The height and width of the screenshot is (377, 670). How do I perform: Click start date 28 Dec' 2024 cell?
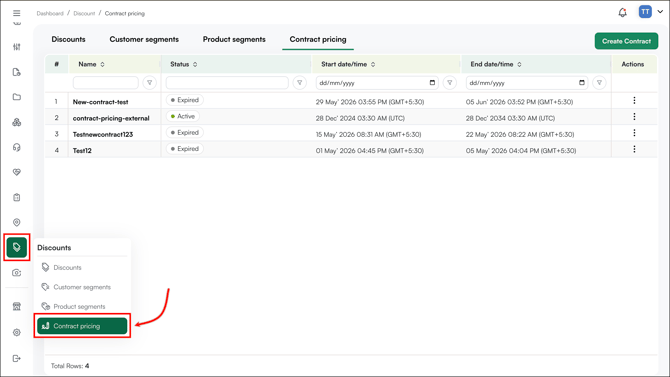[360, 118]
